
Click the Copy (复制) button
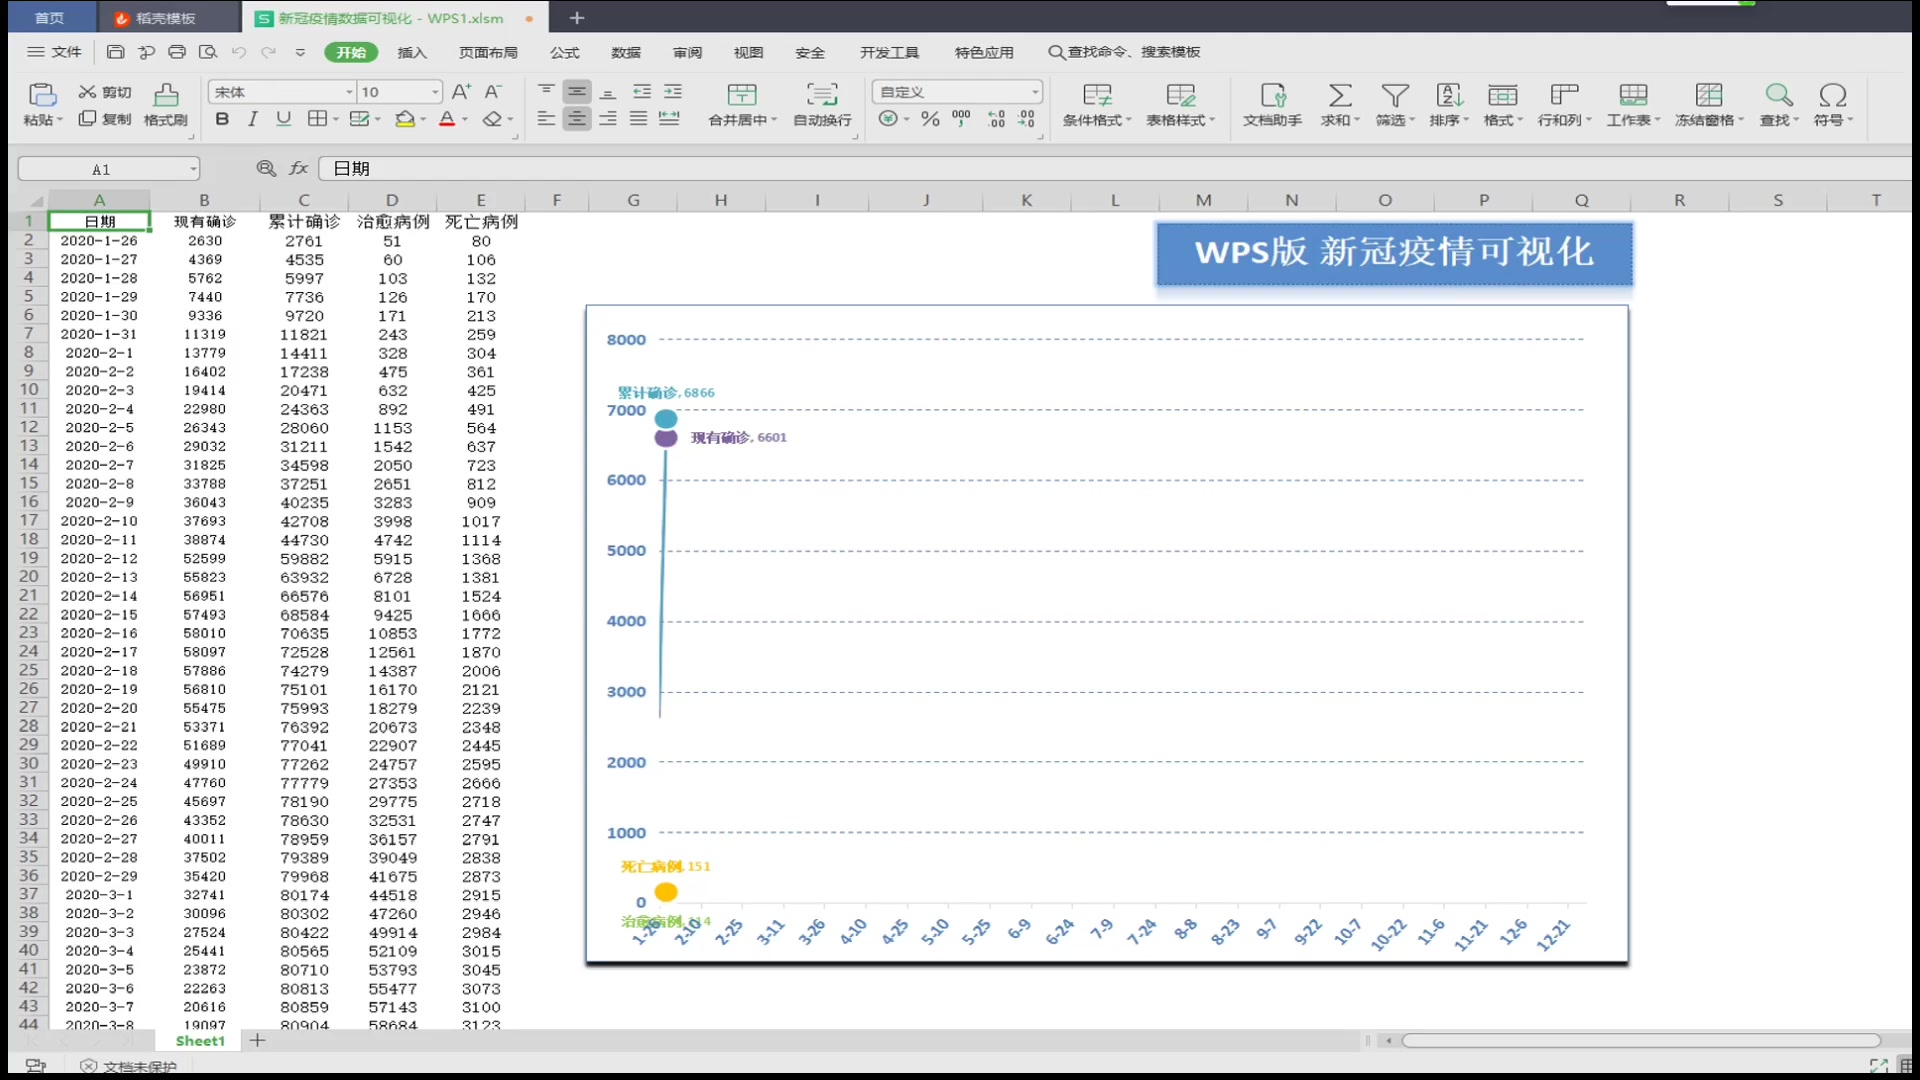coord(105,119)
